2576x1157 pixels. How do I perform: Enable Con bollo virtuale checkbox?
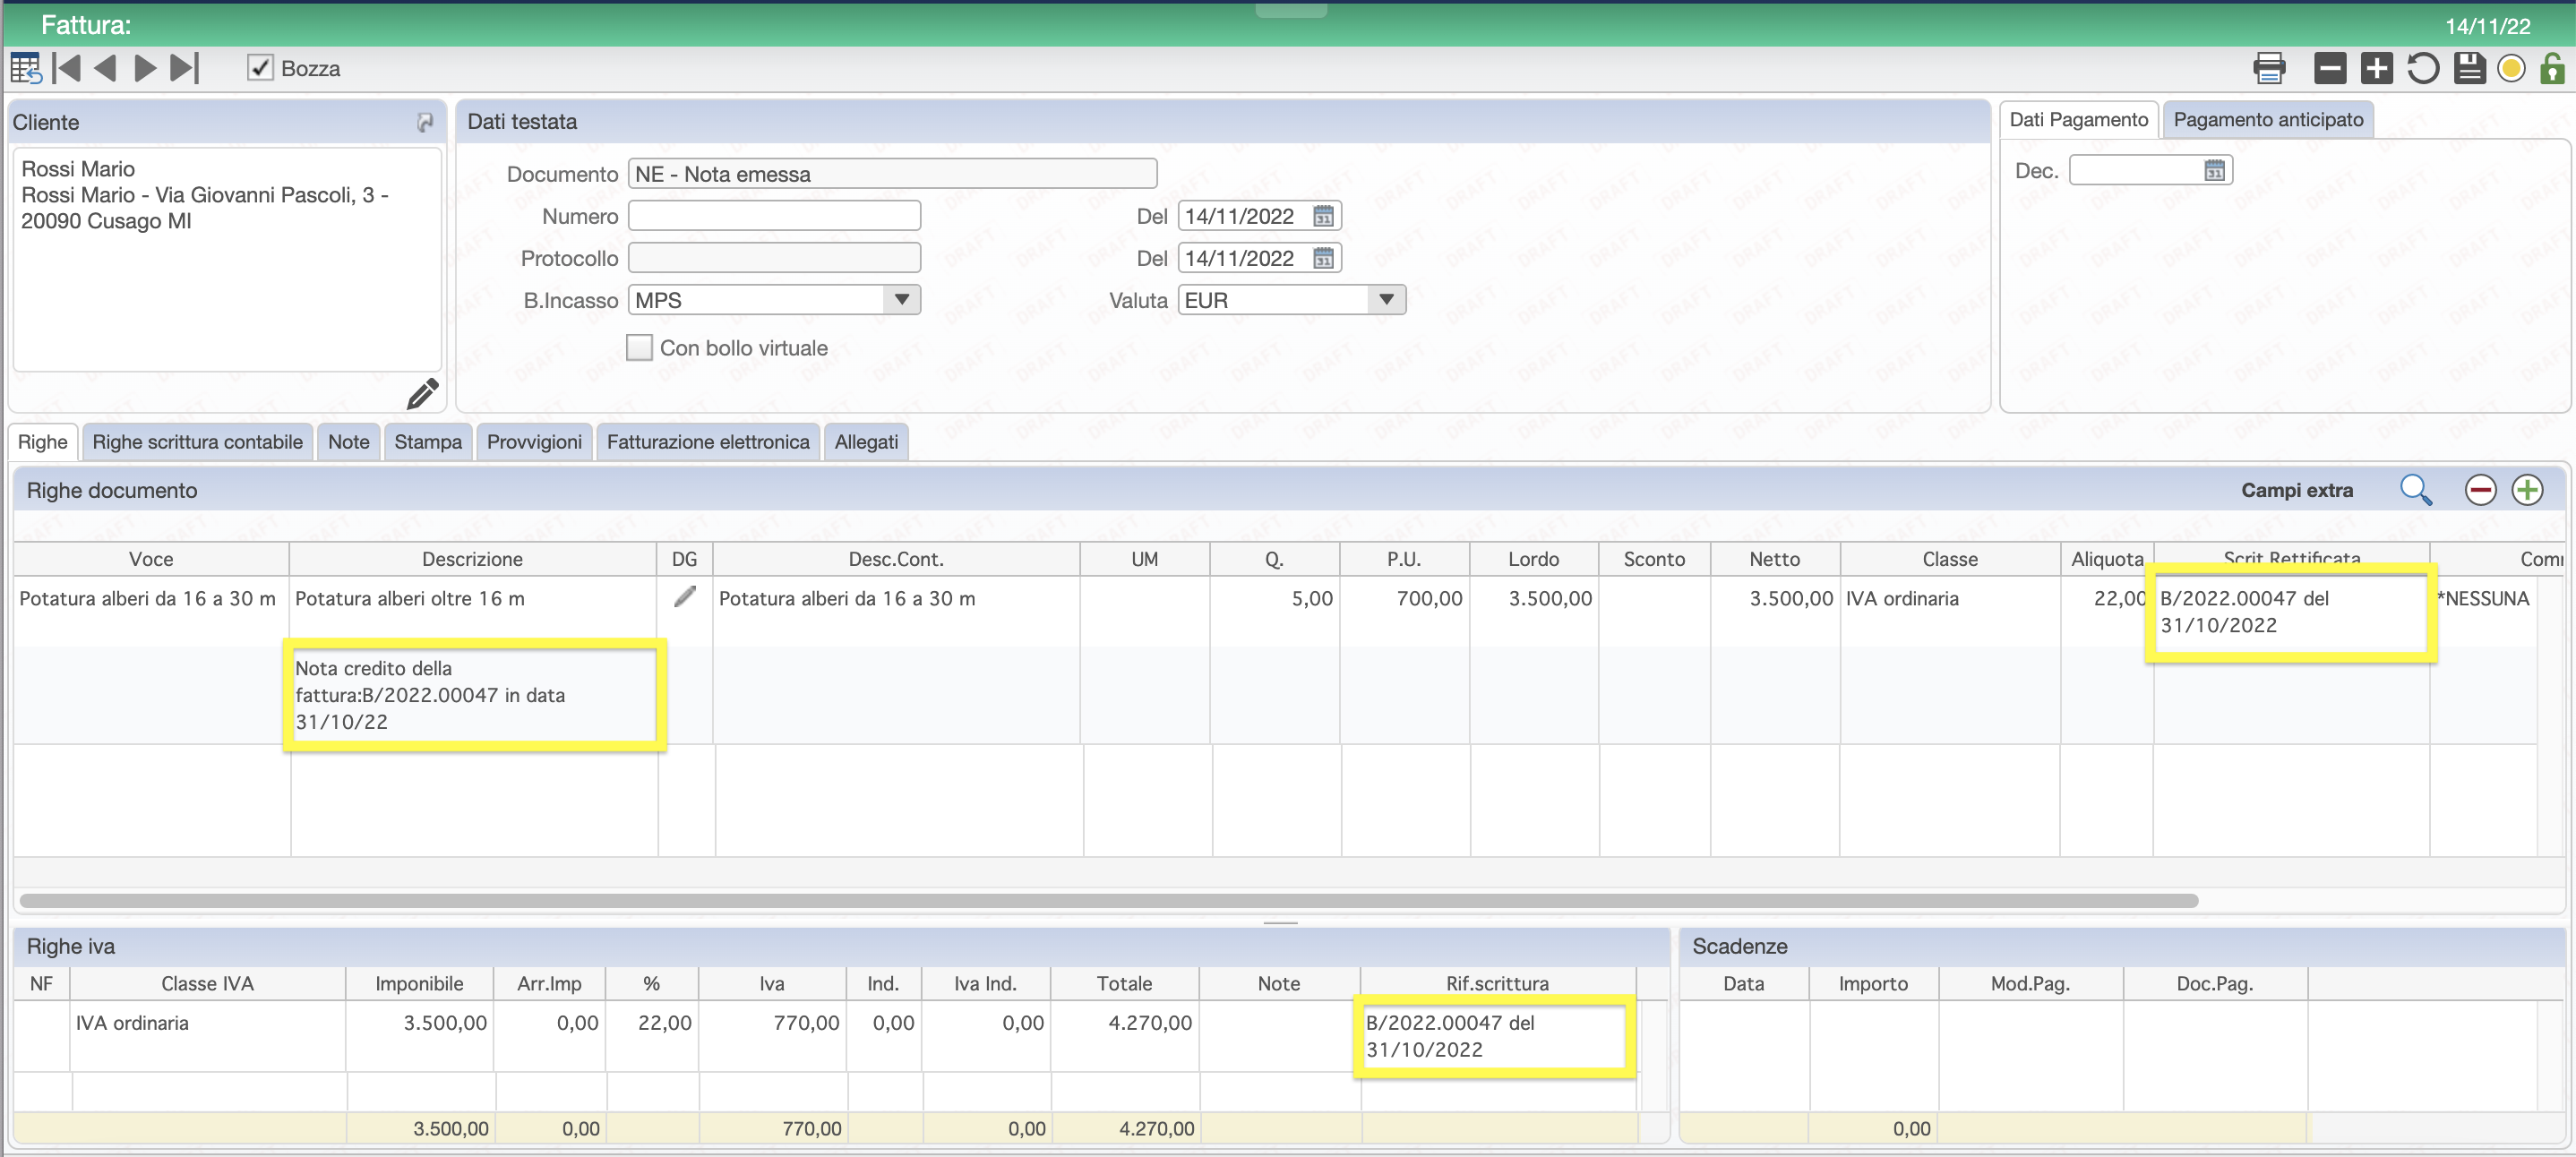(x=639, y=348)
